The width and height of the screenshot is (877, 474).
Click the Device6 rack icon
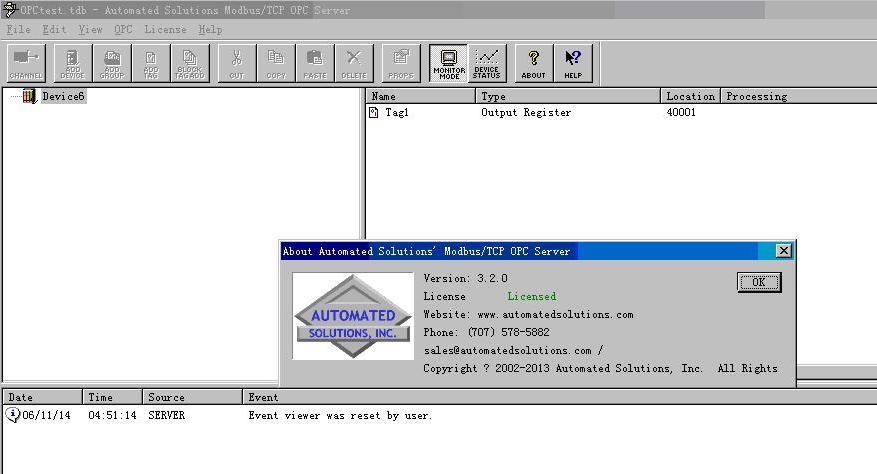29,96
